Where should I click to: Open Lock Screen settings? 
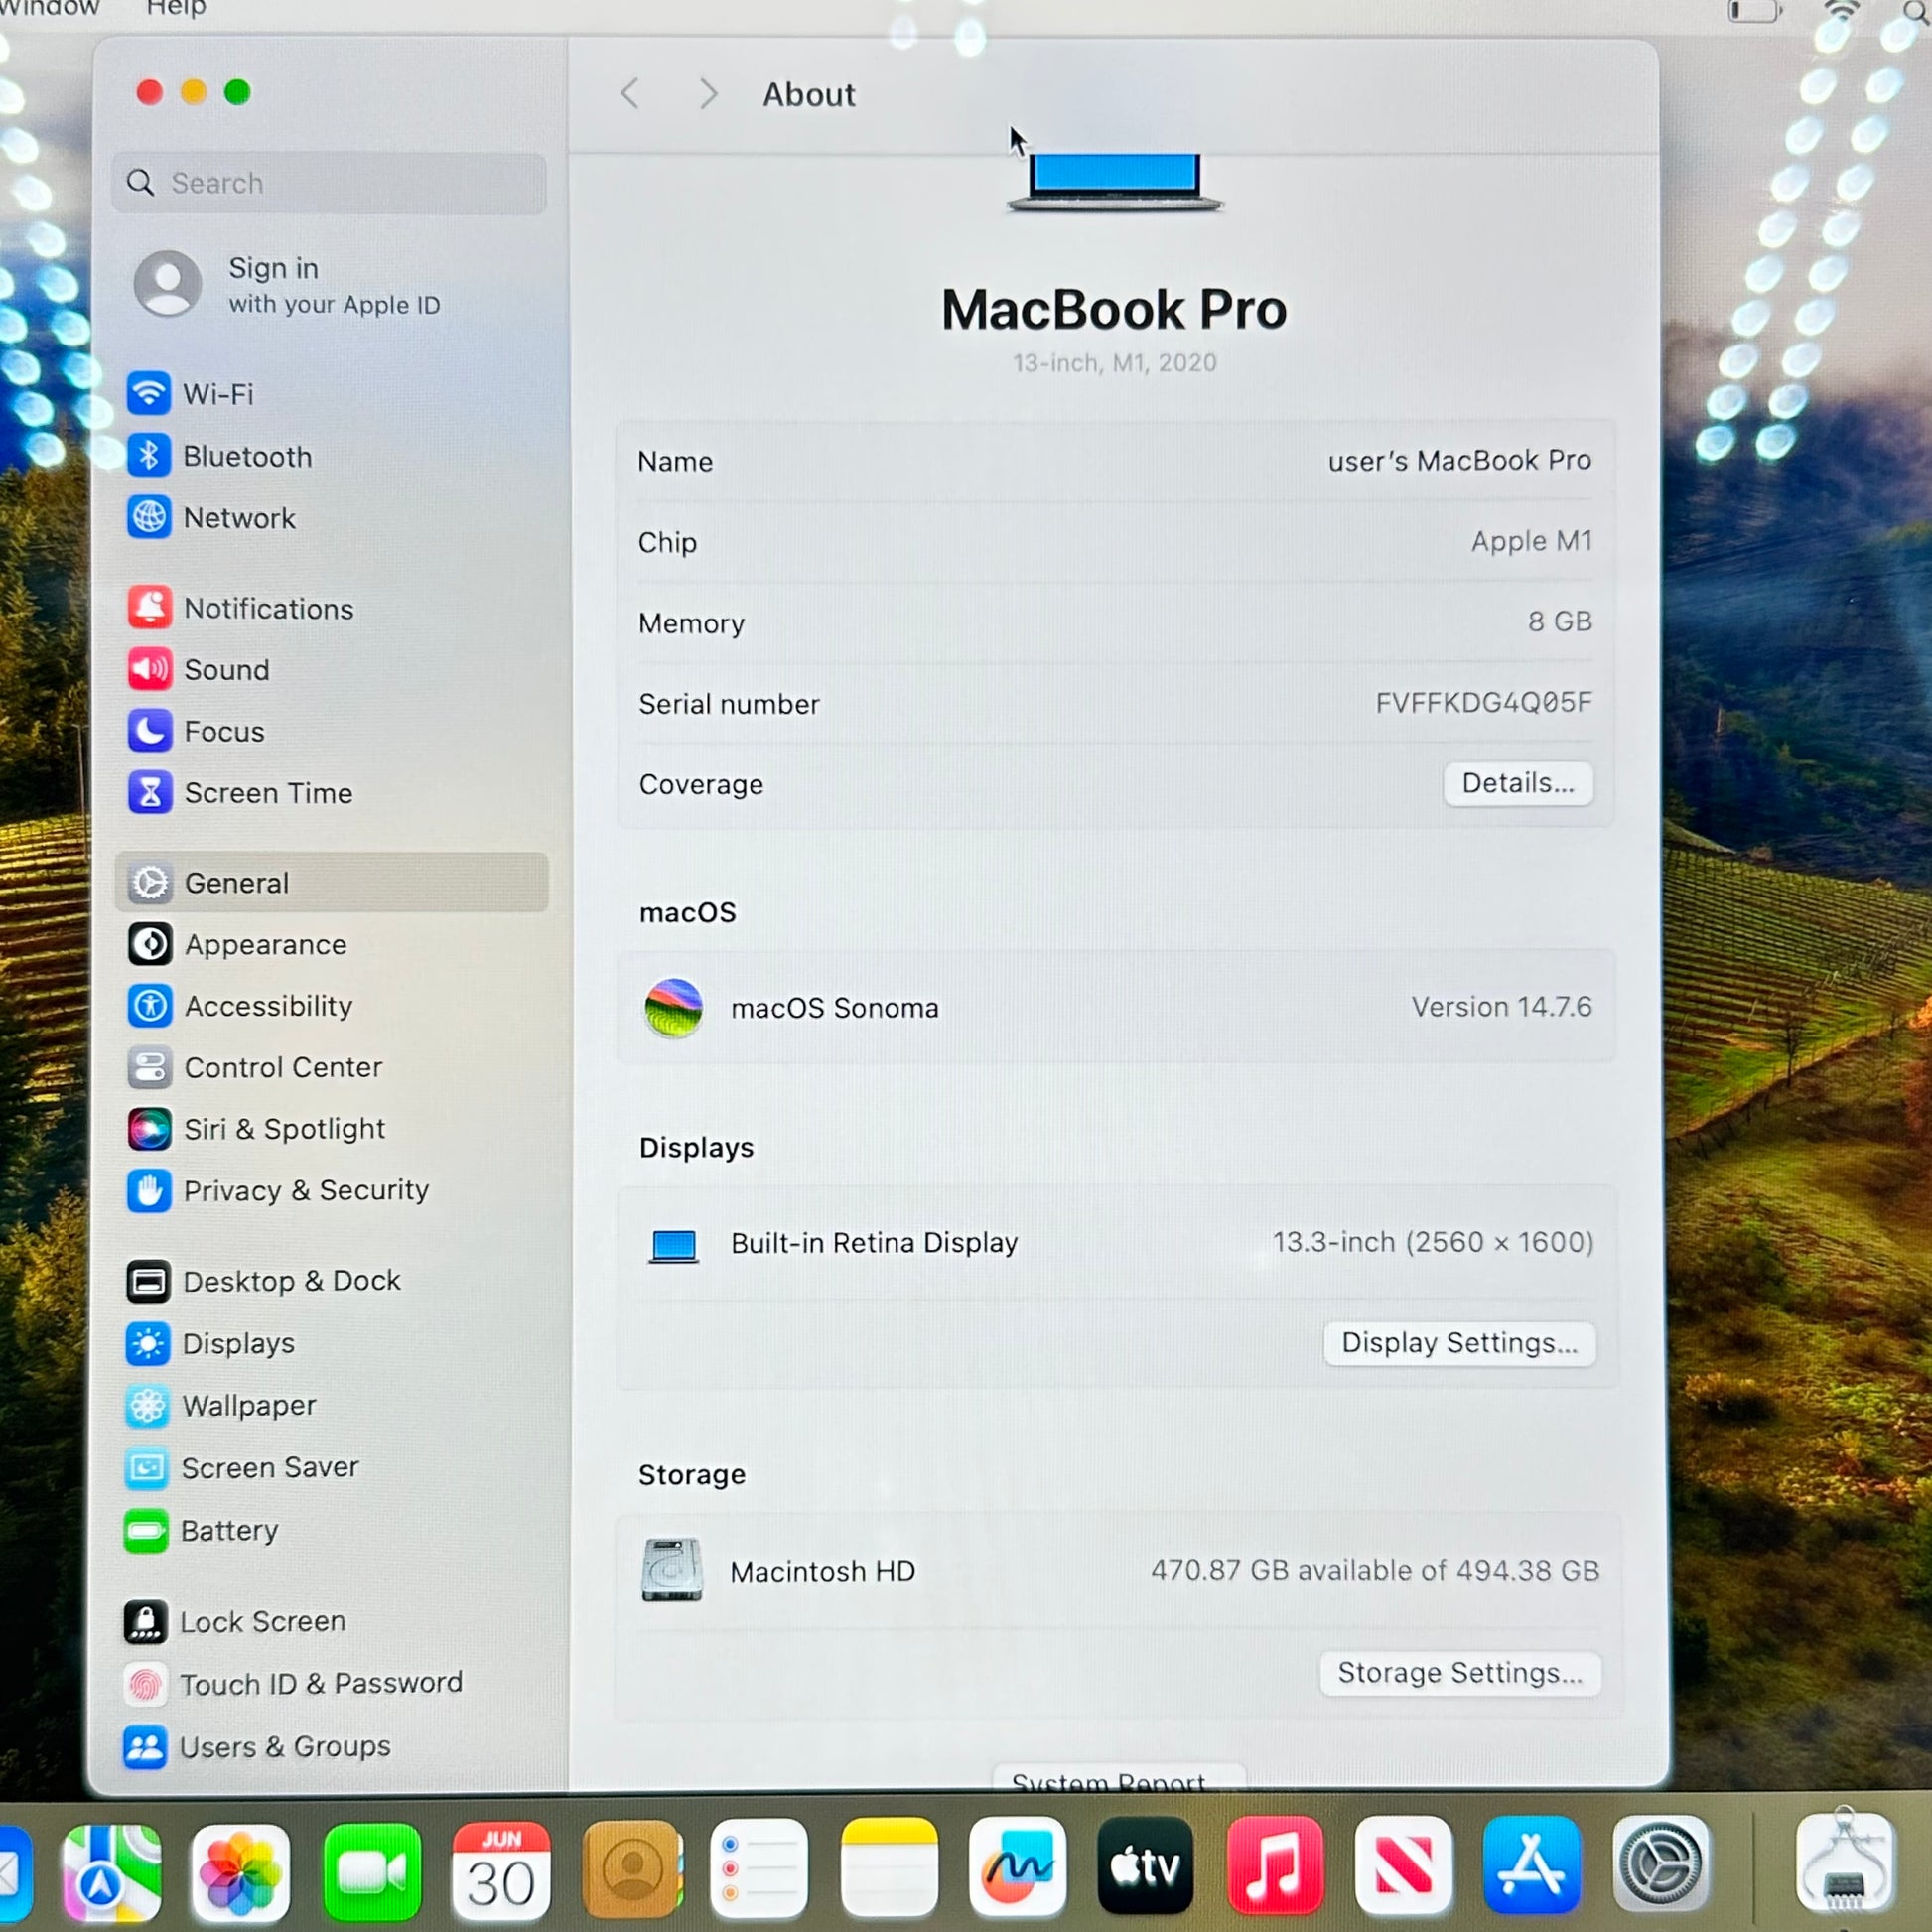point(235,1621)
